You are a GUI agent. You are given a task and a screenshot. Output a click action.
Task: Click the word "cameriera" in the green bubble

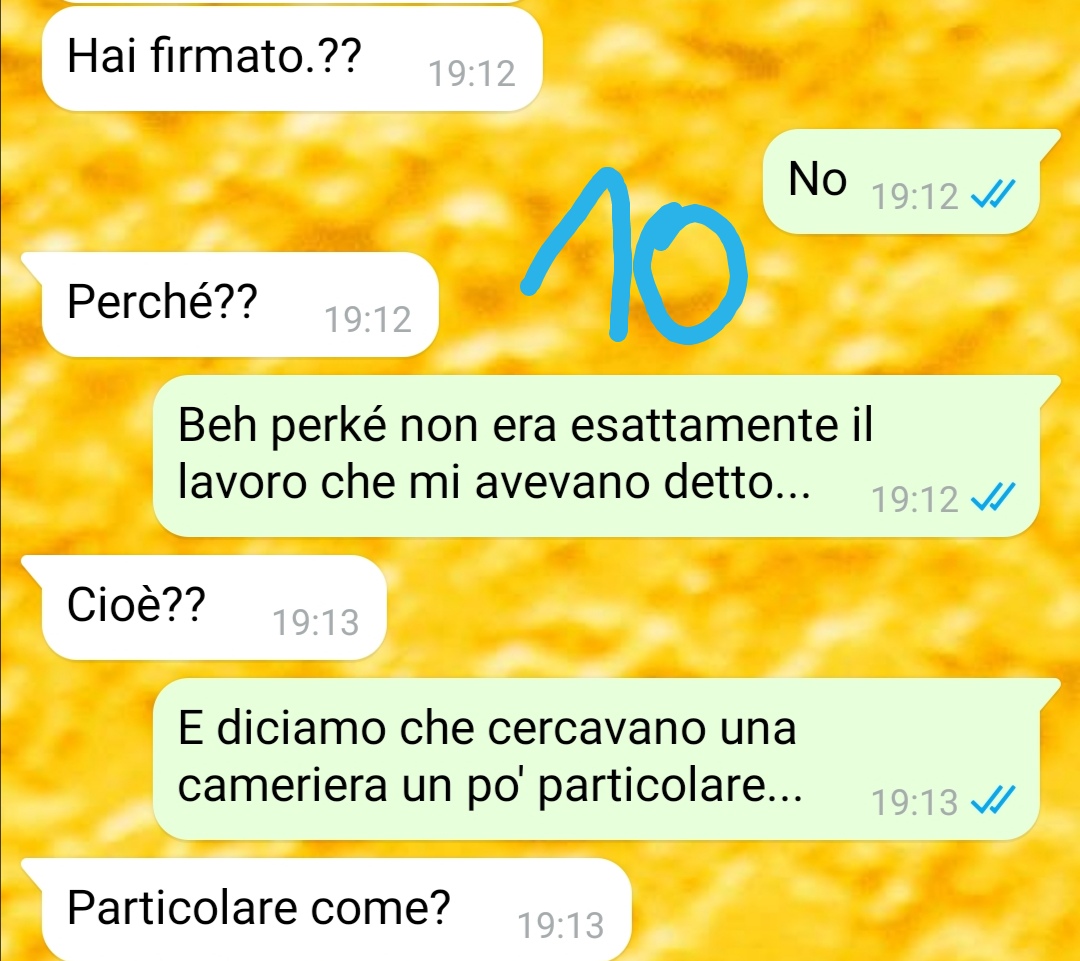[282, 785]
